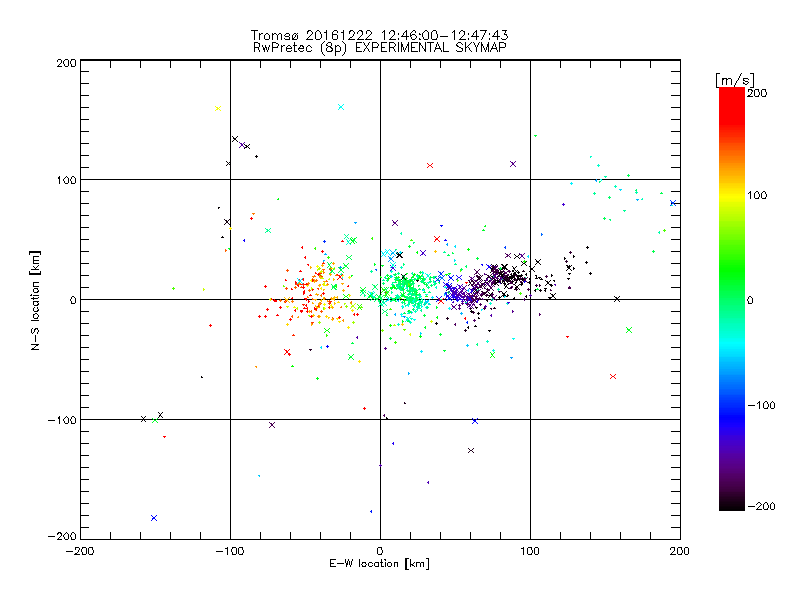This screenshot has height=600, width=800.
Task: Click the title text "Tromsø 20161222 12:46:00-12:47:43"
Action: click(x=380, y=35)
